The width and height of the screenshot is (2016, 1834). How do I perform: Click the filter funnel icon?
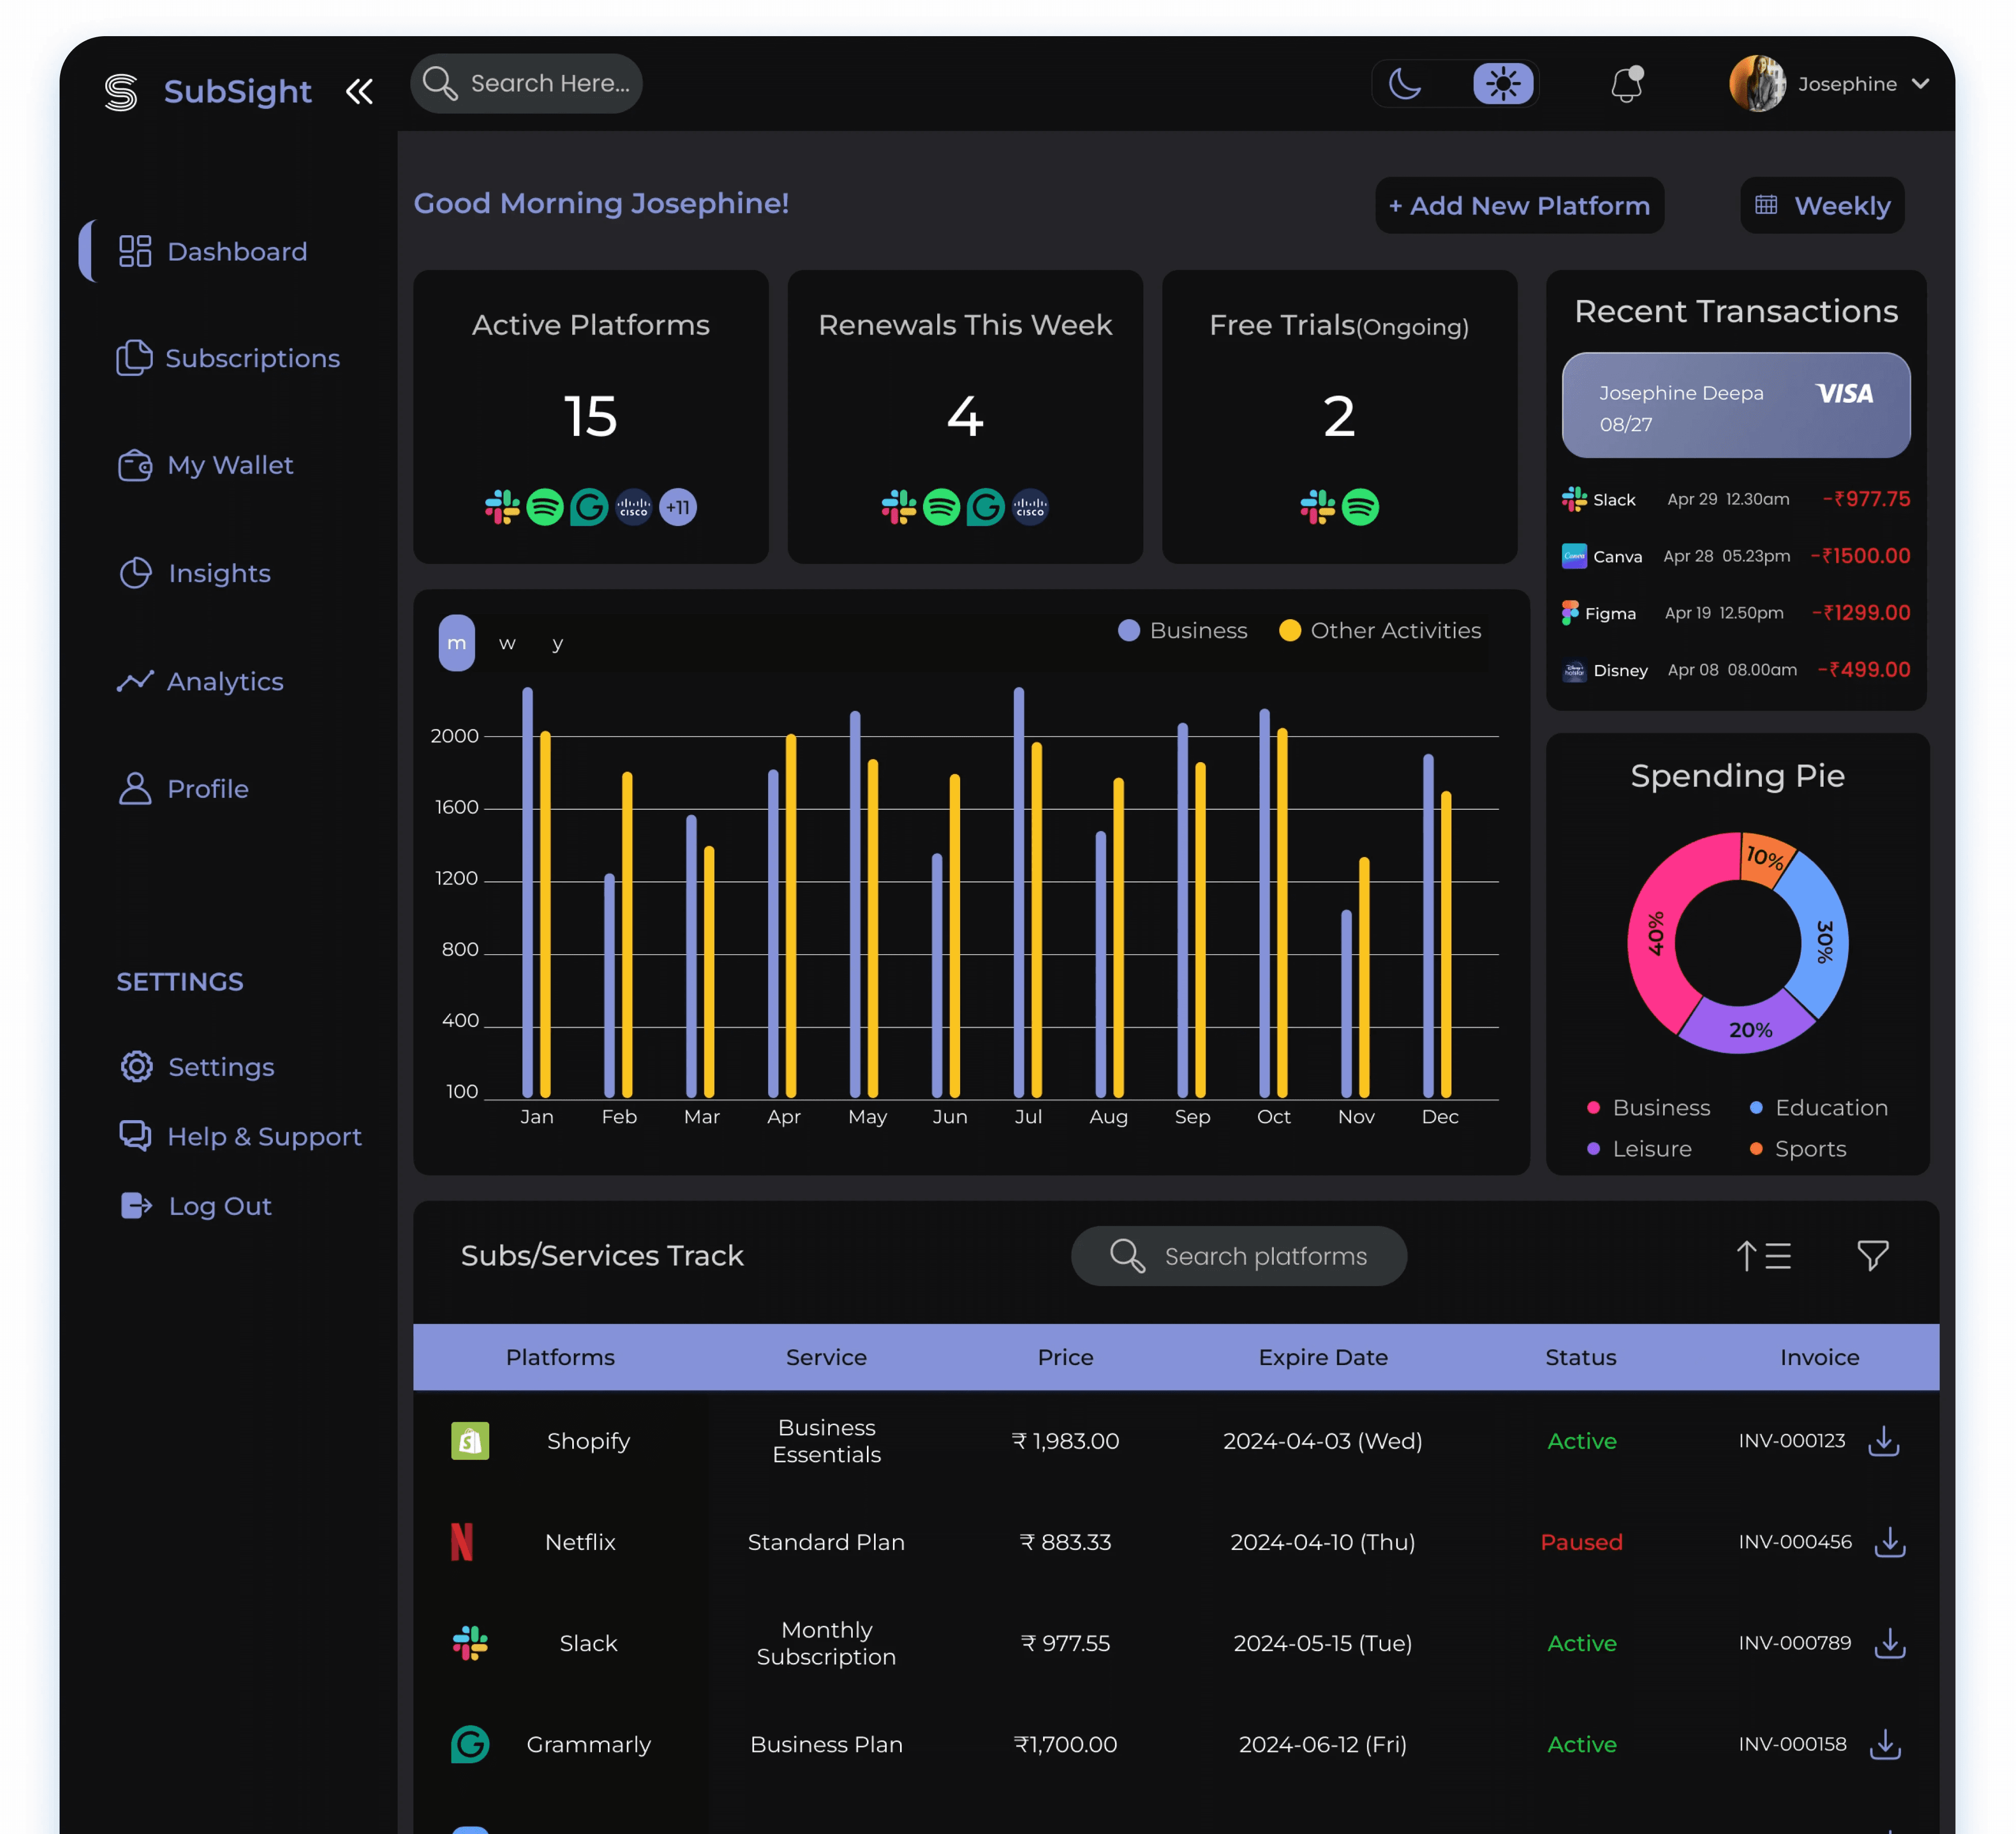[x=1872, y=1255]
